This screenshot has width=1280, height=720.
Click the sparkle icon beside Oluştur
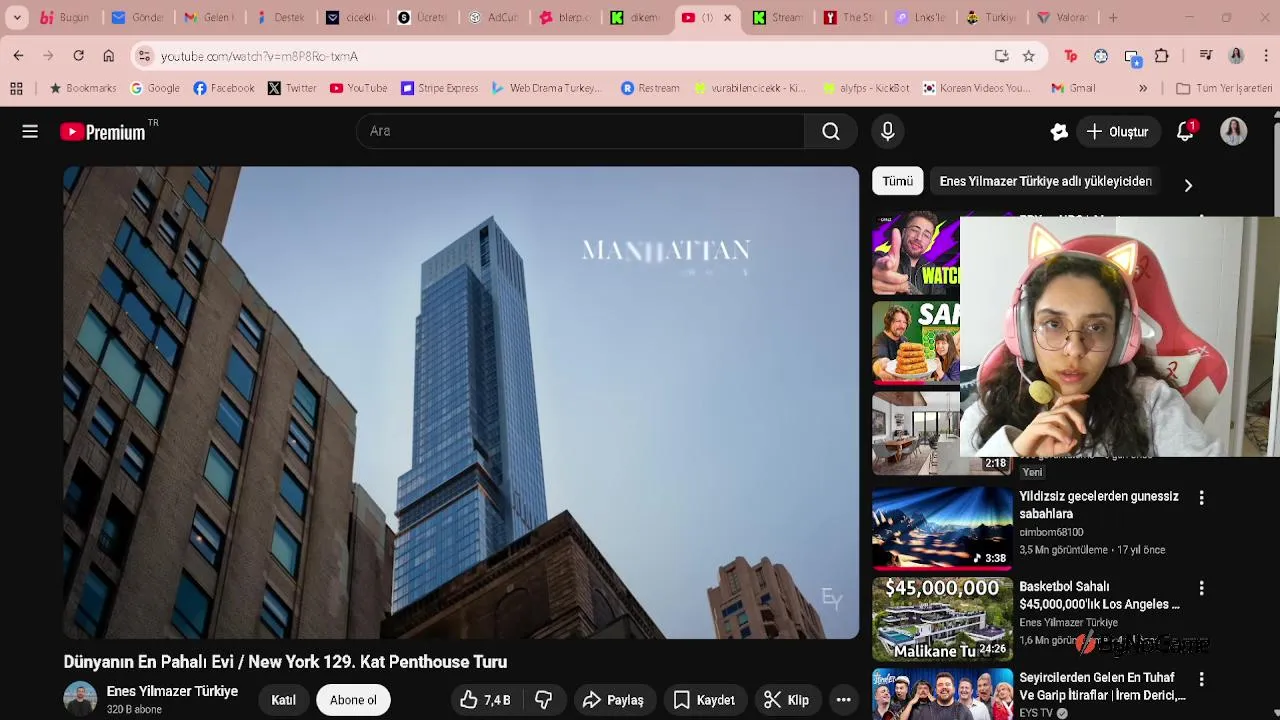click(x=1059, y=131)
